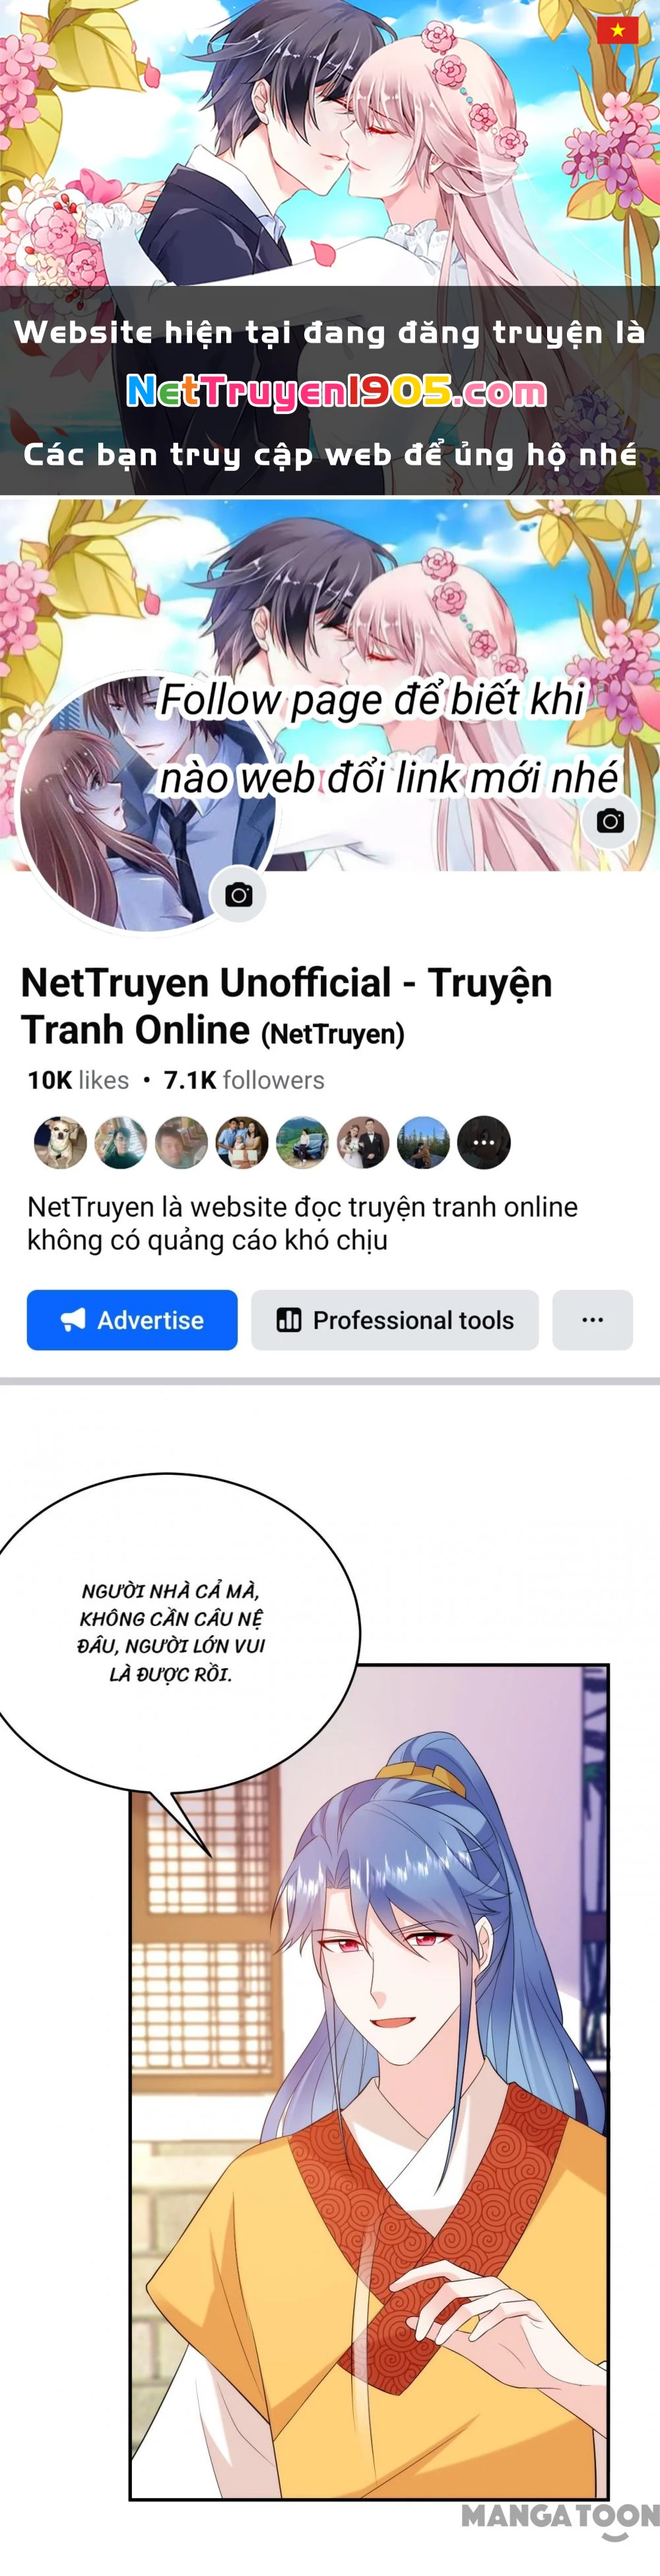The width and height of the screenshot is (660, 2576).
Task: Click the dog avatar follower thumbnail
Action: pos(60,1142)
